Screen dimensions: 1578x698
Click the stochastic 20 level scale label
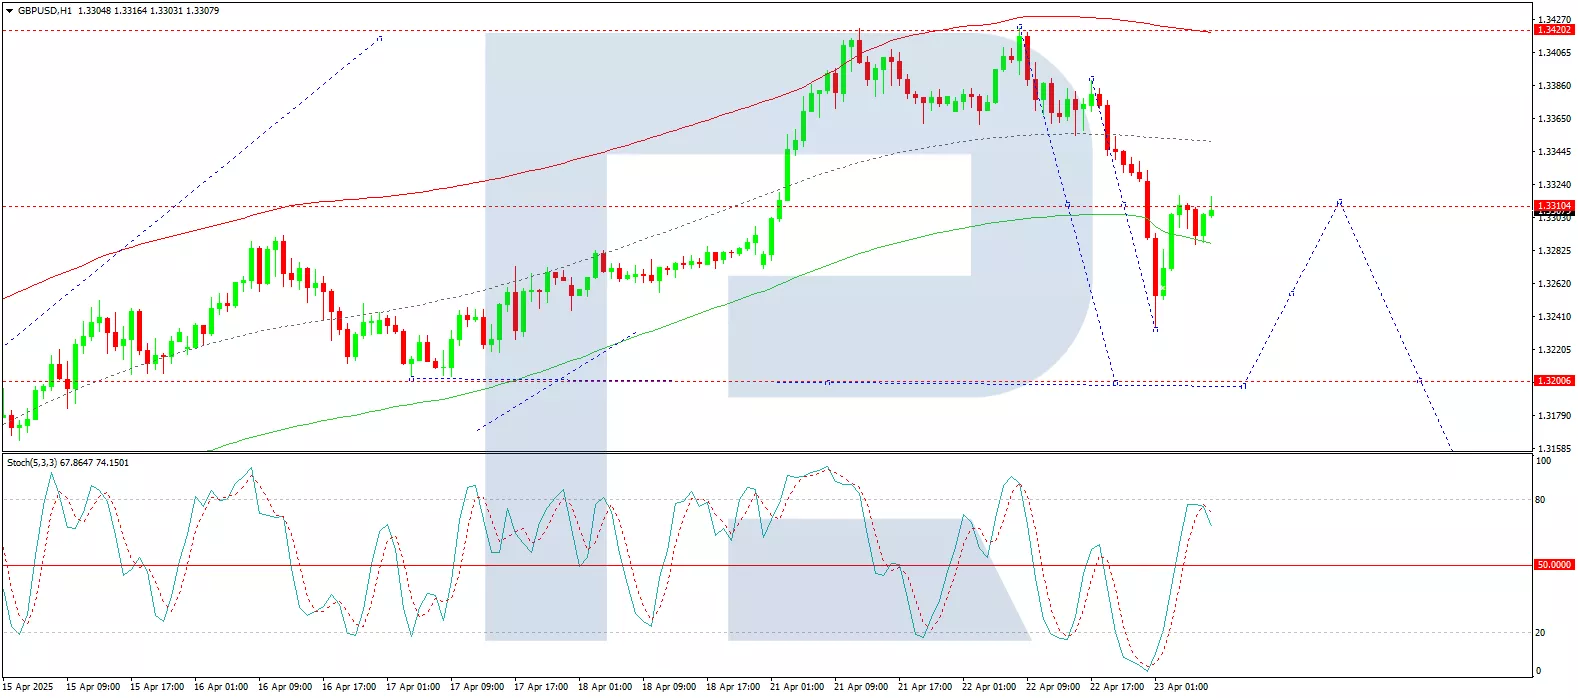[x=1540, y=633]
